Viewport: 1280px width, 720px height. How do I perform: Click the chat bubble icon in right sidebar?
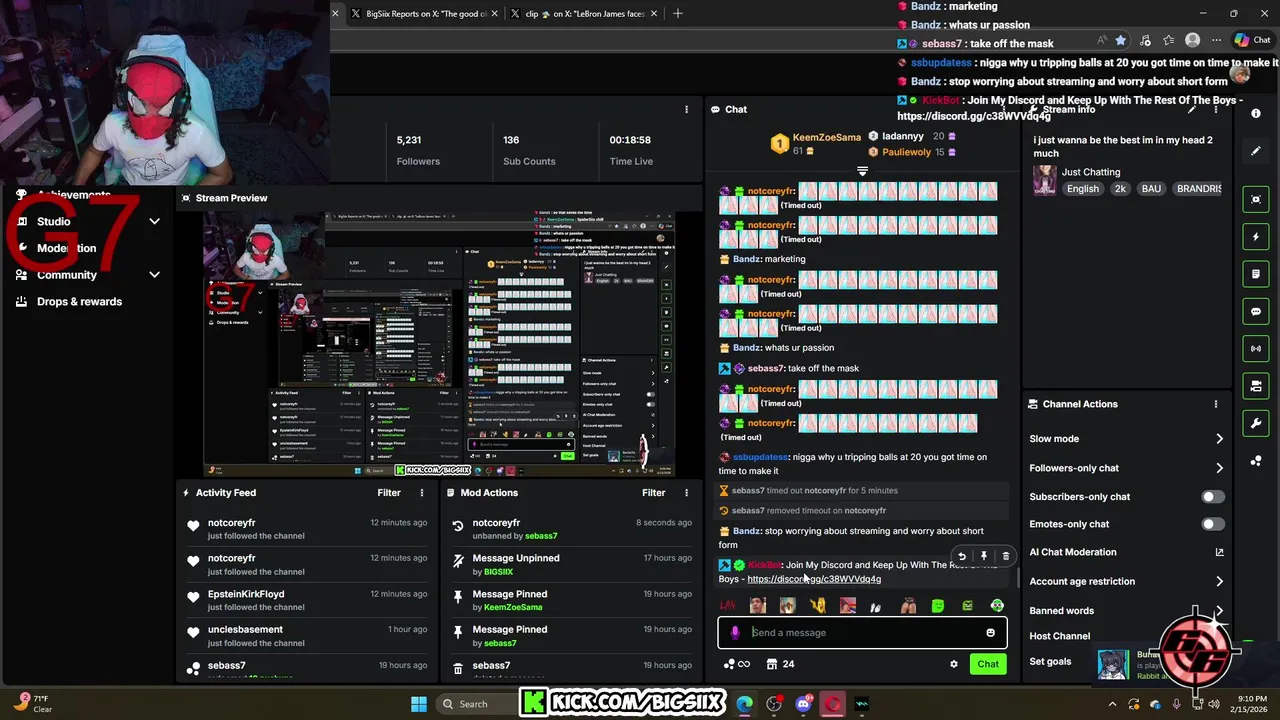pos(1256,311)
